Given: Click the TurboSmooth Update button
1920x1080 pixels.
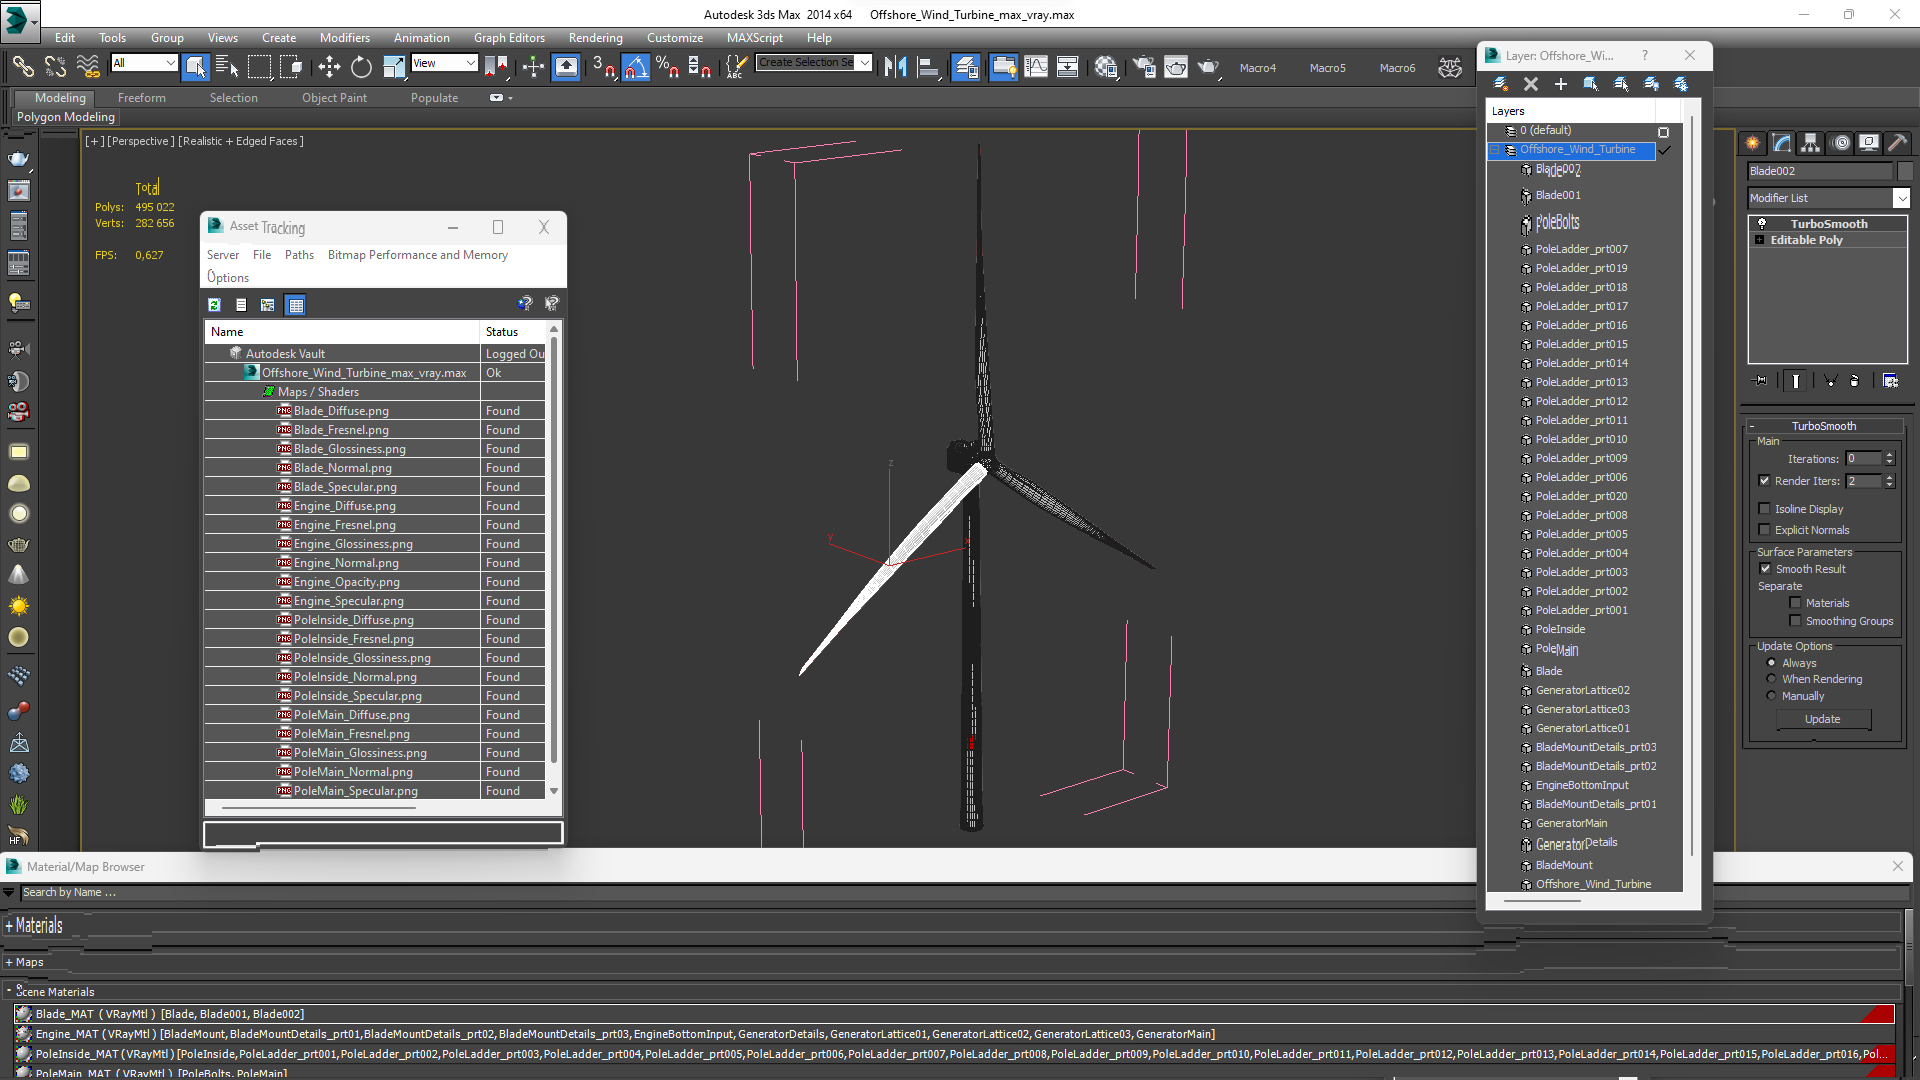Looking at the screenshot, I should [x=1823, y=719].
